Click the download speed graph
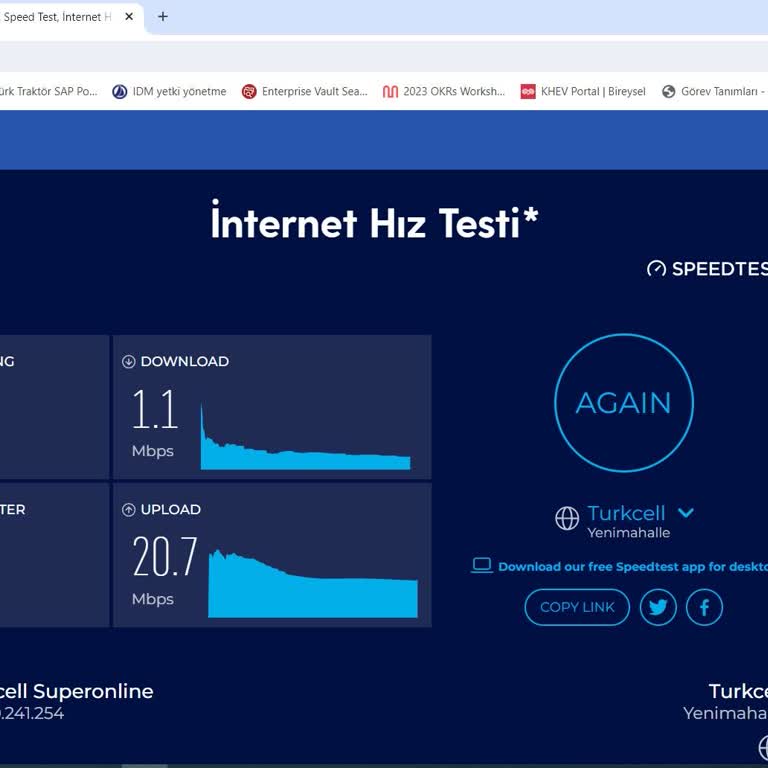 305,436
